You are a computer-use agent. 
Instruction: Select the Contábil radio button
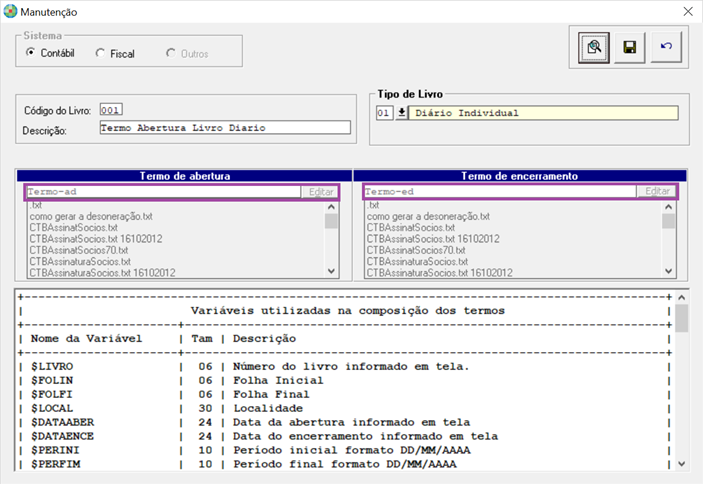[30, 52]
